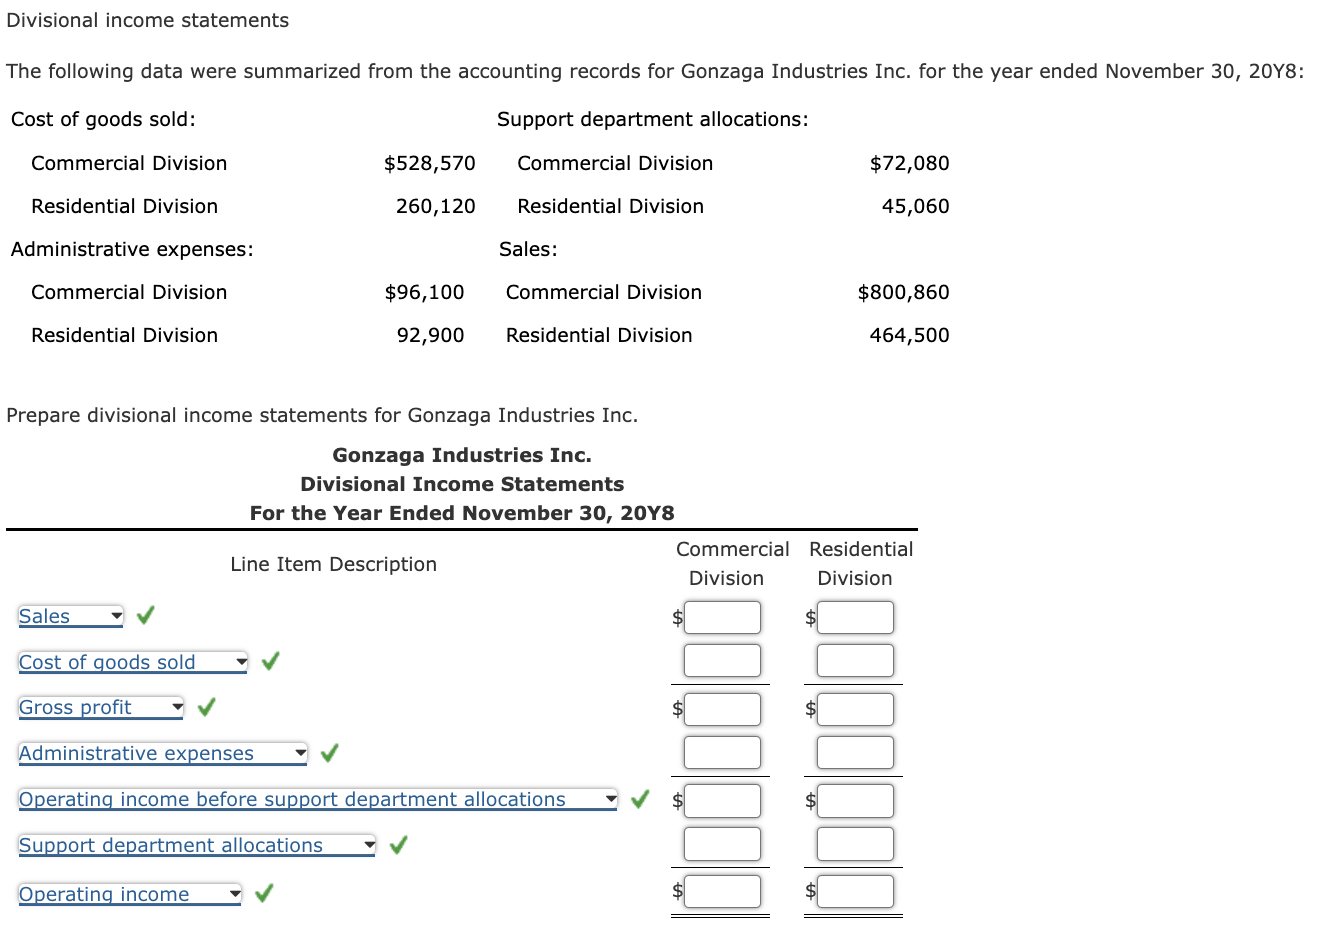The height and width of the screenshot is (936, 1338).
Task: Click Commercial Division administrative expenses field
Action: pos(722,752)
